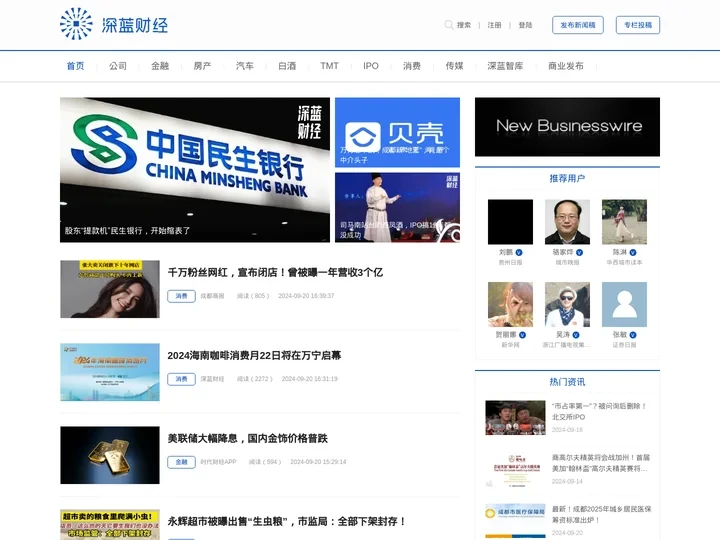
Task: Open headline 2024海南咖啡消费月22日将在万宁启幕
Action: [254, 356]
